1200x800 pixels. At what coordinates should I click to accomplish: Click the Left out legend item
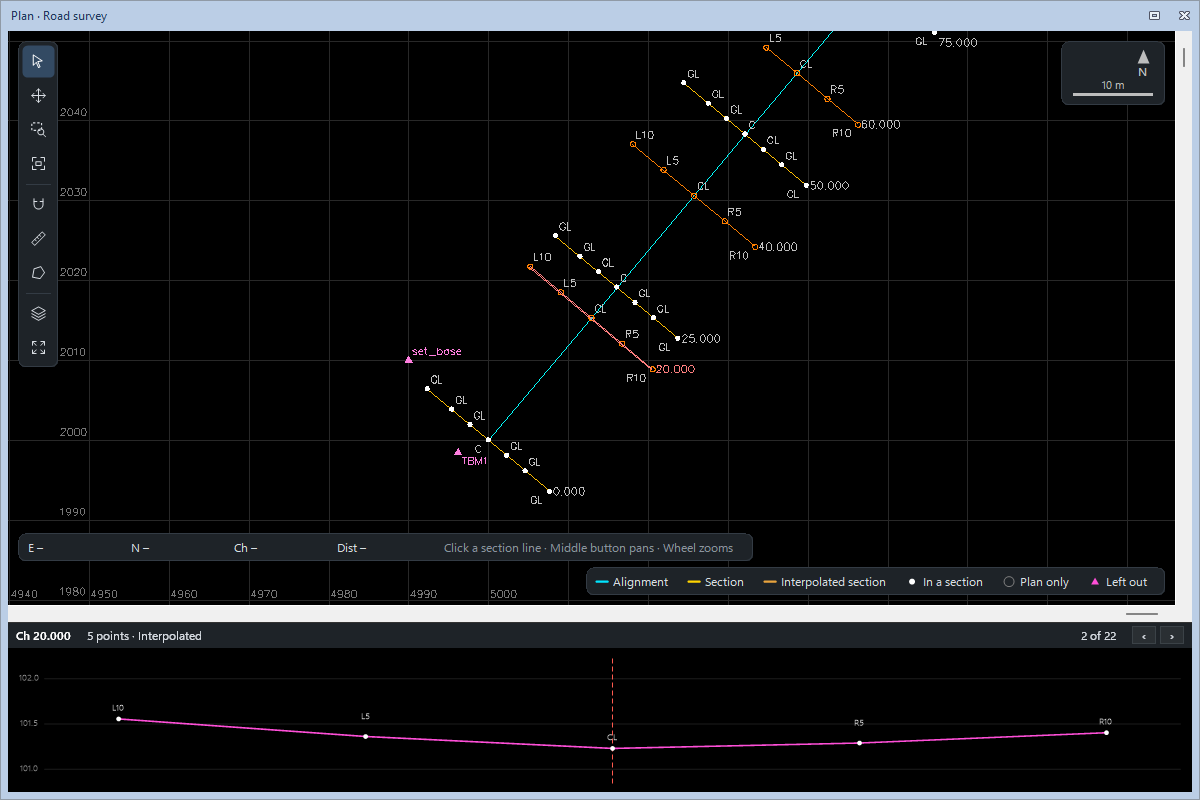coord(1118,582)
